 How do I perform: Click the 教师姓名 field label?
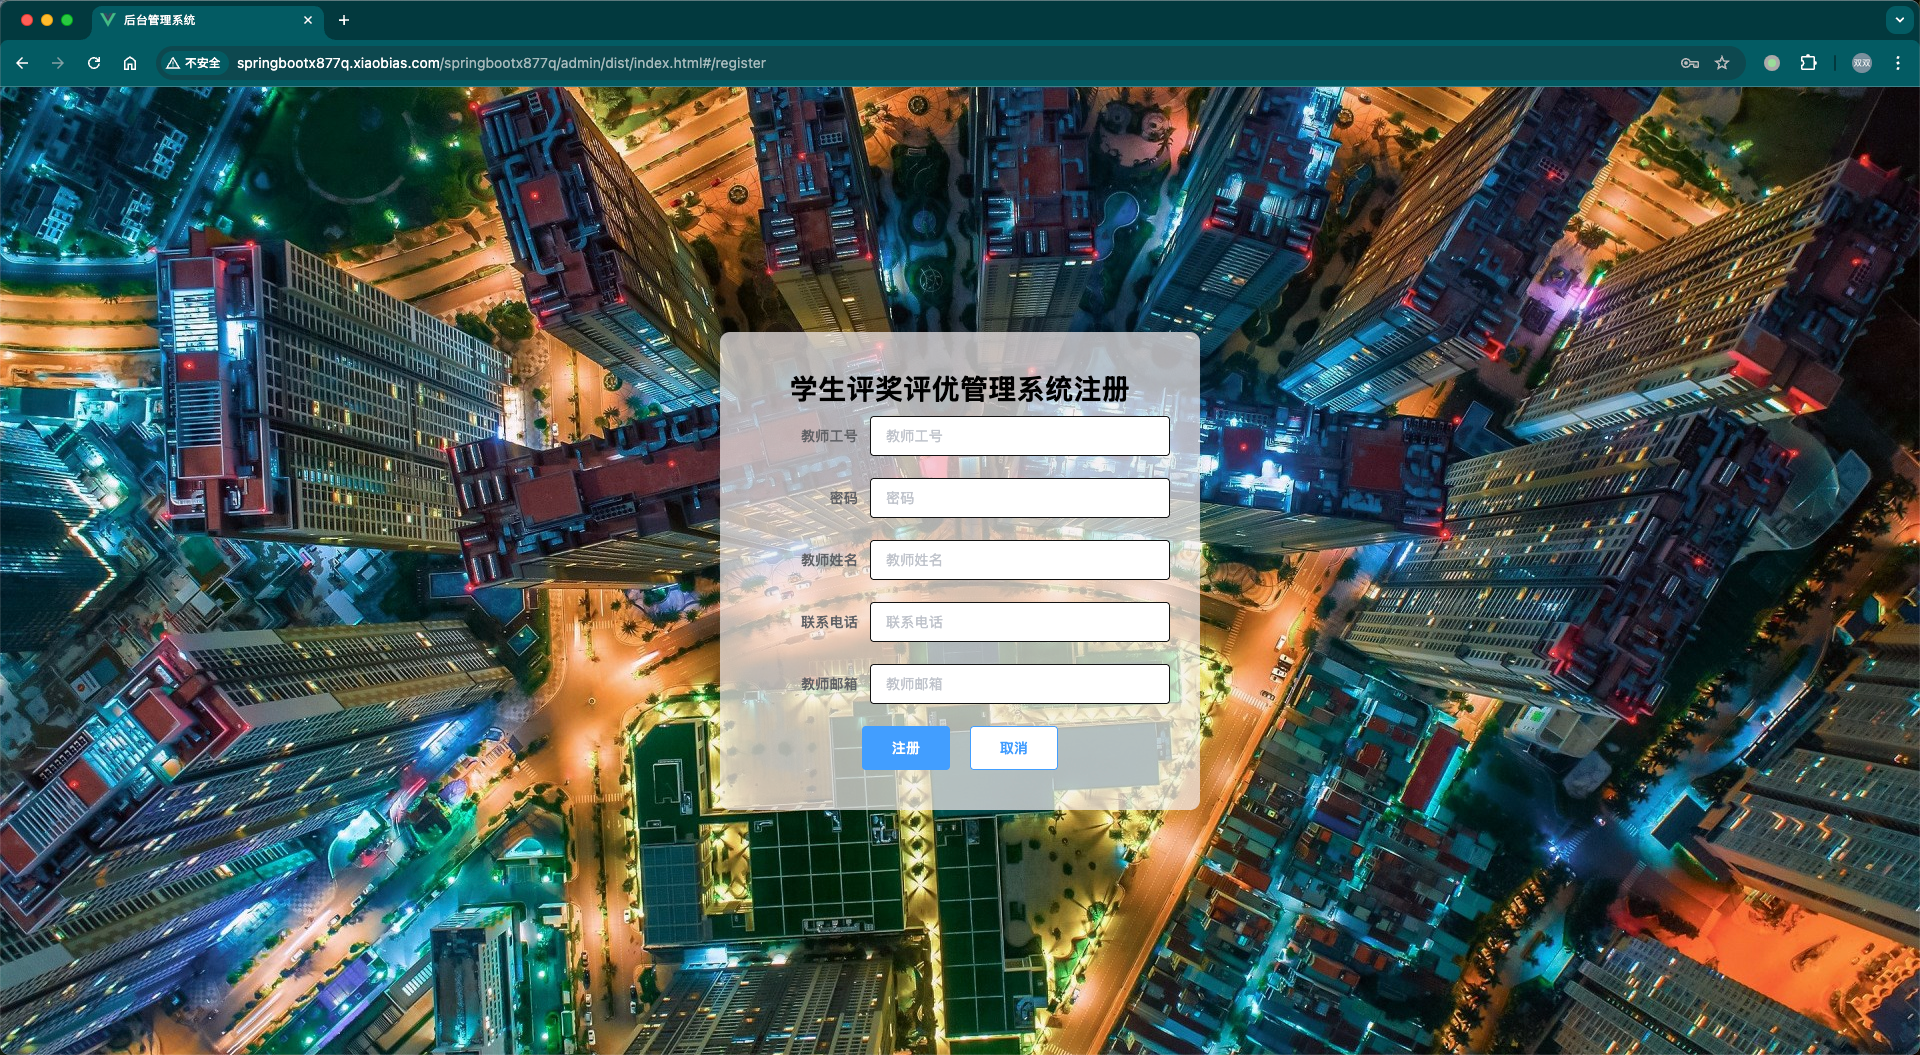coord(829,560)
